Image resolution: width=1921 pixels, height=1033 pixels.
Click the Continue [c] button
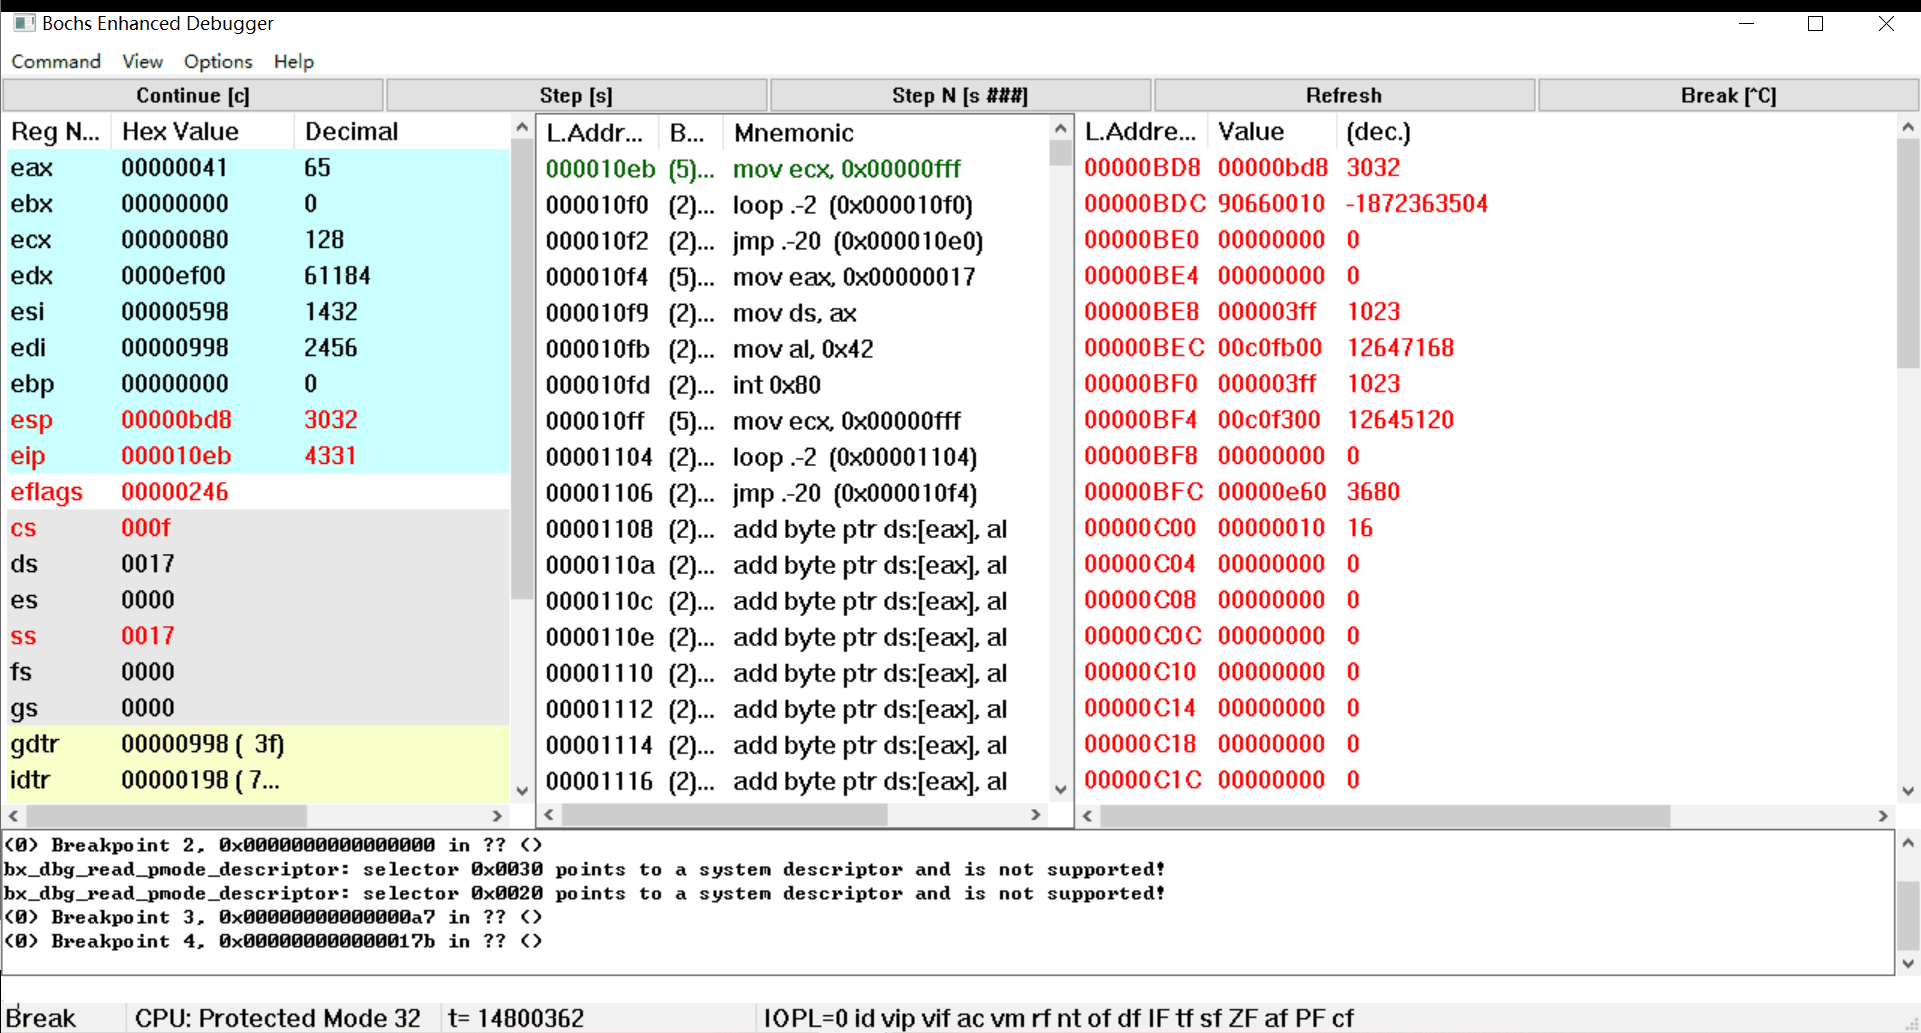click(x=193, y=95)
